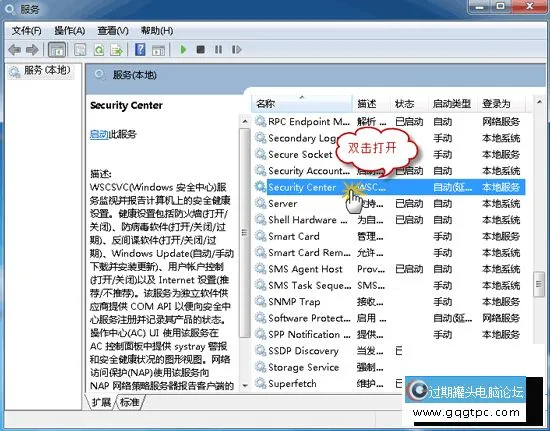
Task: Click description pane scroll-down arrow
Action: click(245, 385)
